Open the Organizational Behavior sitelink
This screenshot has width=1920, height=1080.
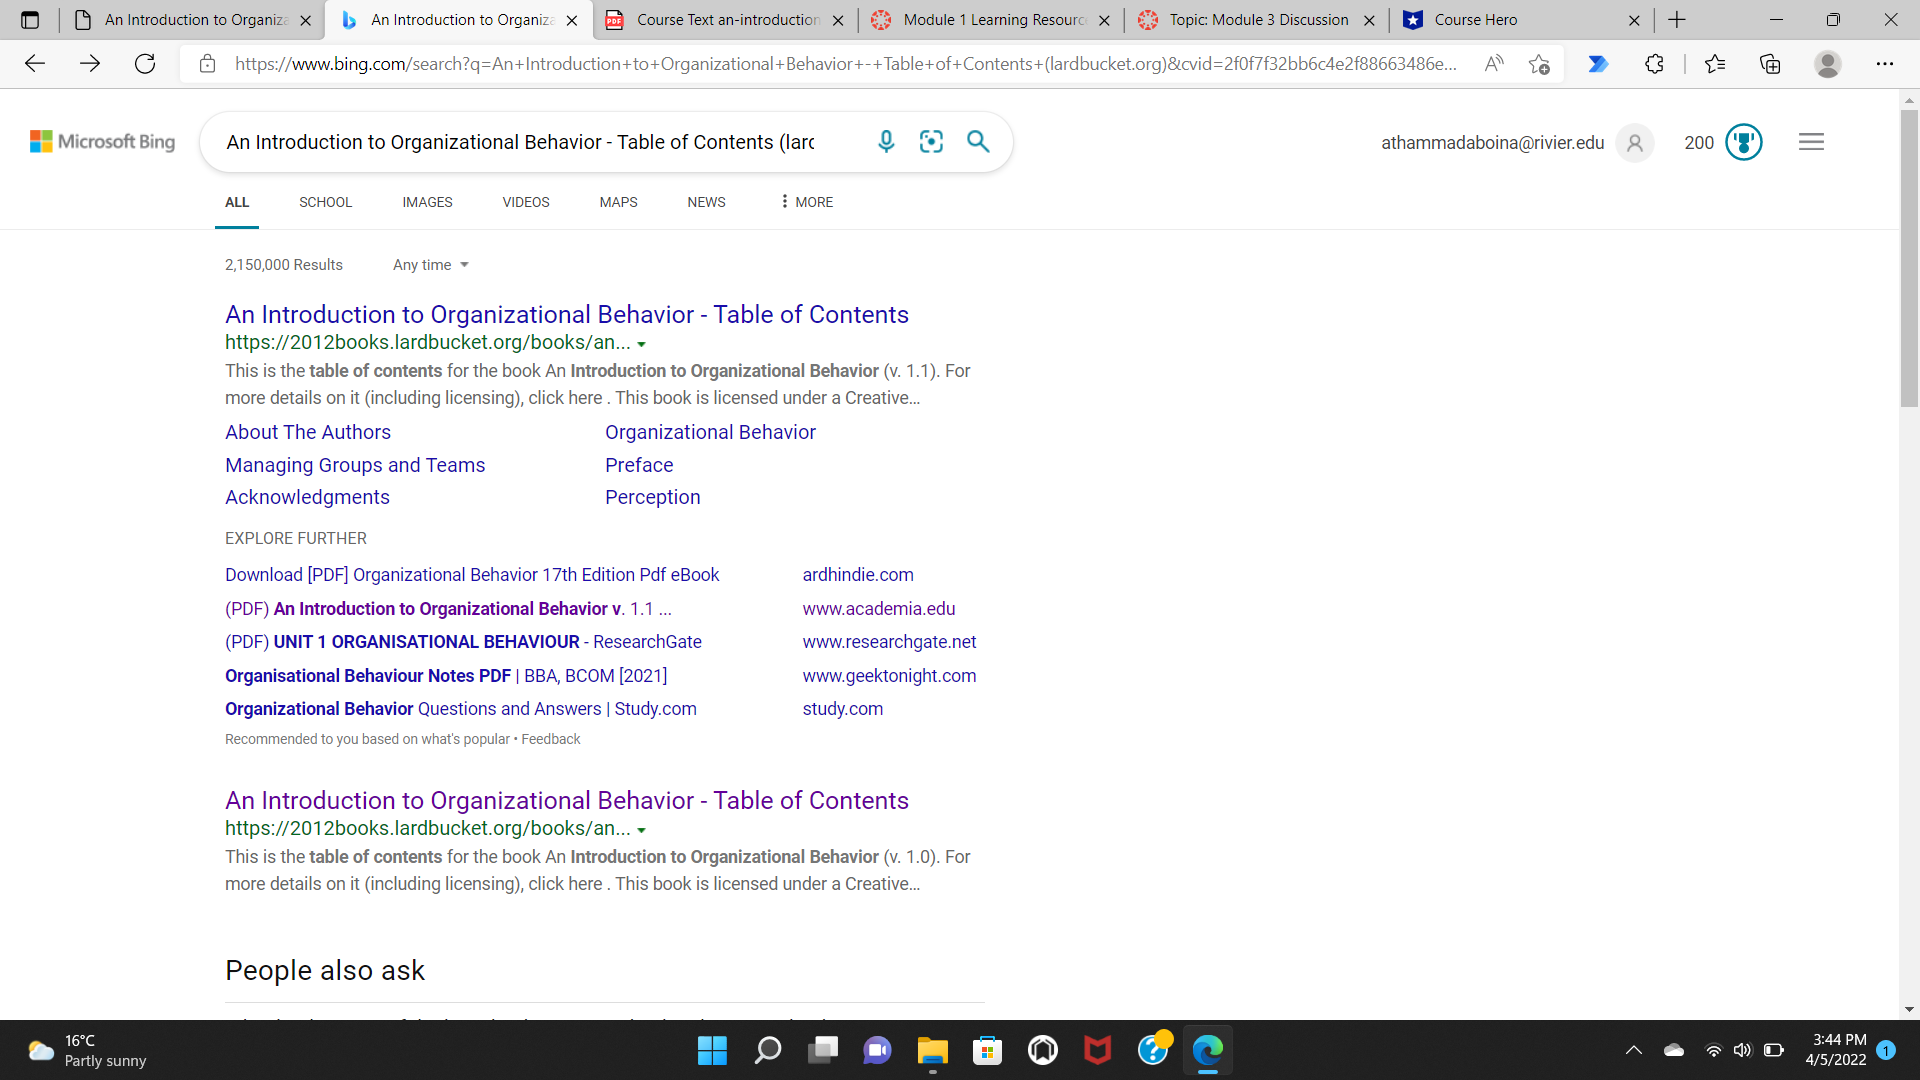(710, 432)
